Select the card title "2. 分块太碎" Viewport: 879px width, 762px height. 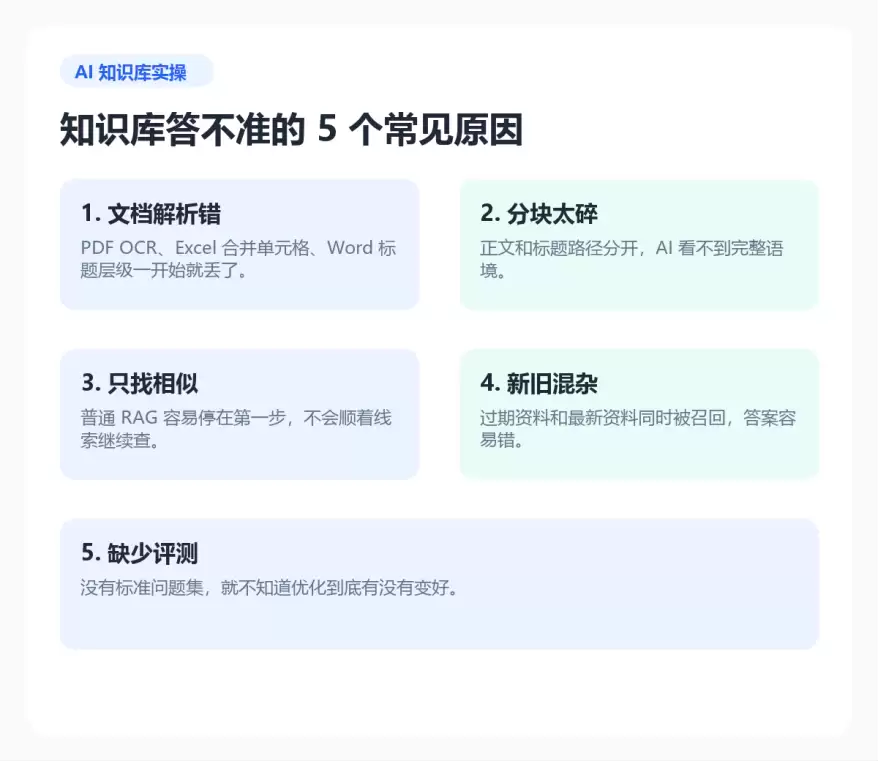point(539,214)
